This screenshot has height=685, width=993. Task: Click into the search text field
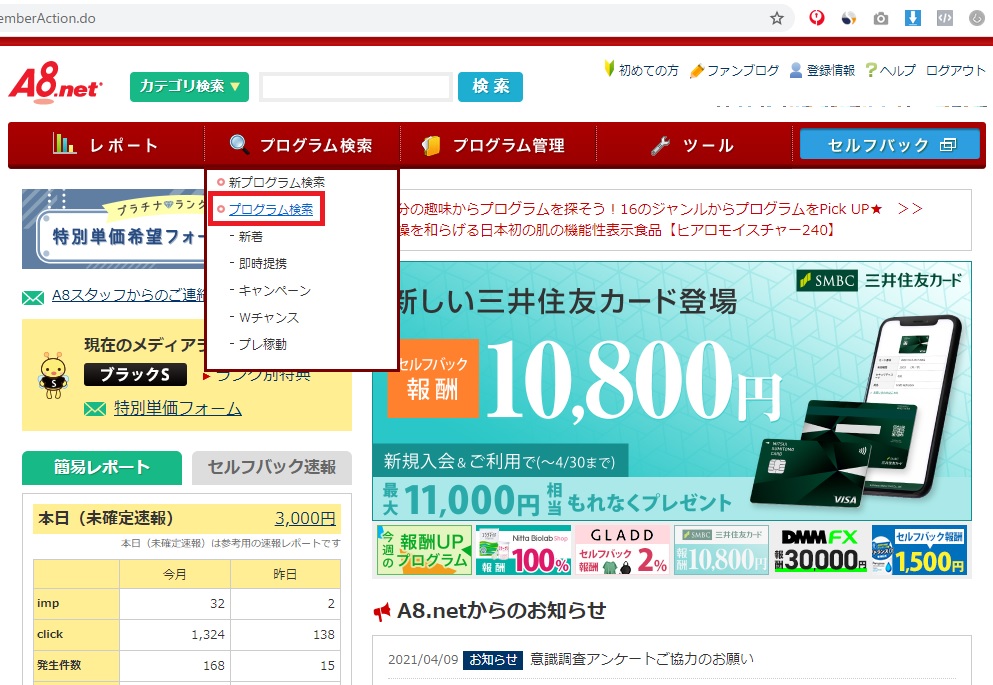point(356,87)
